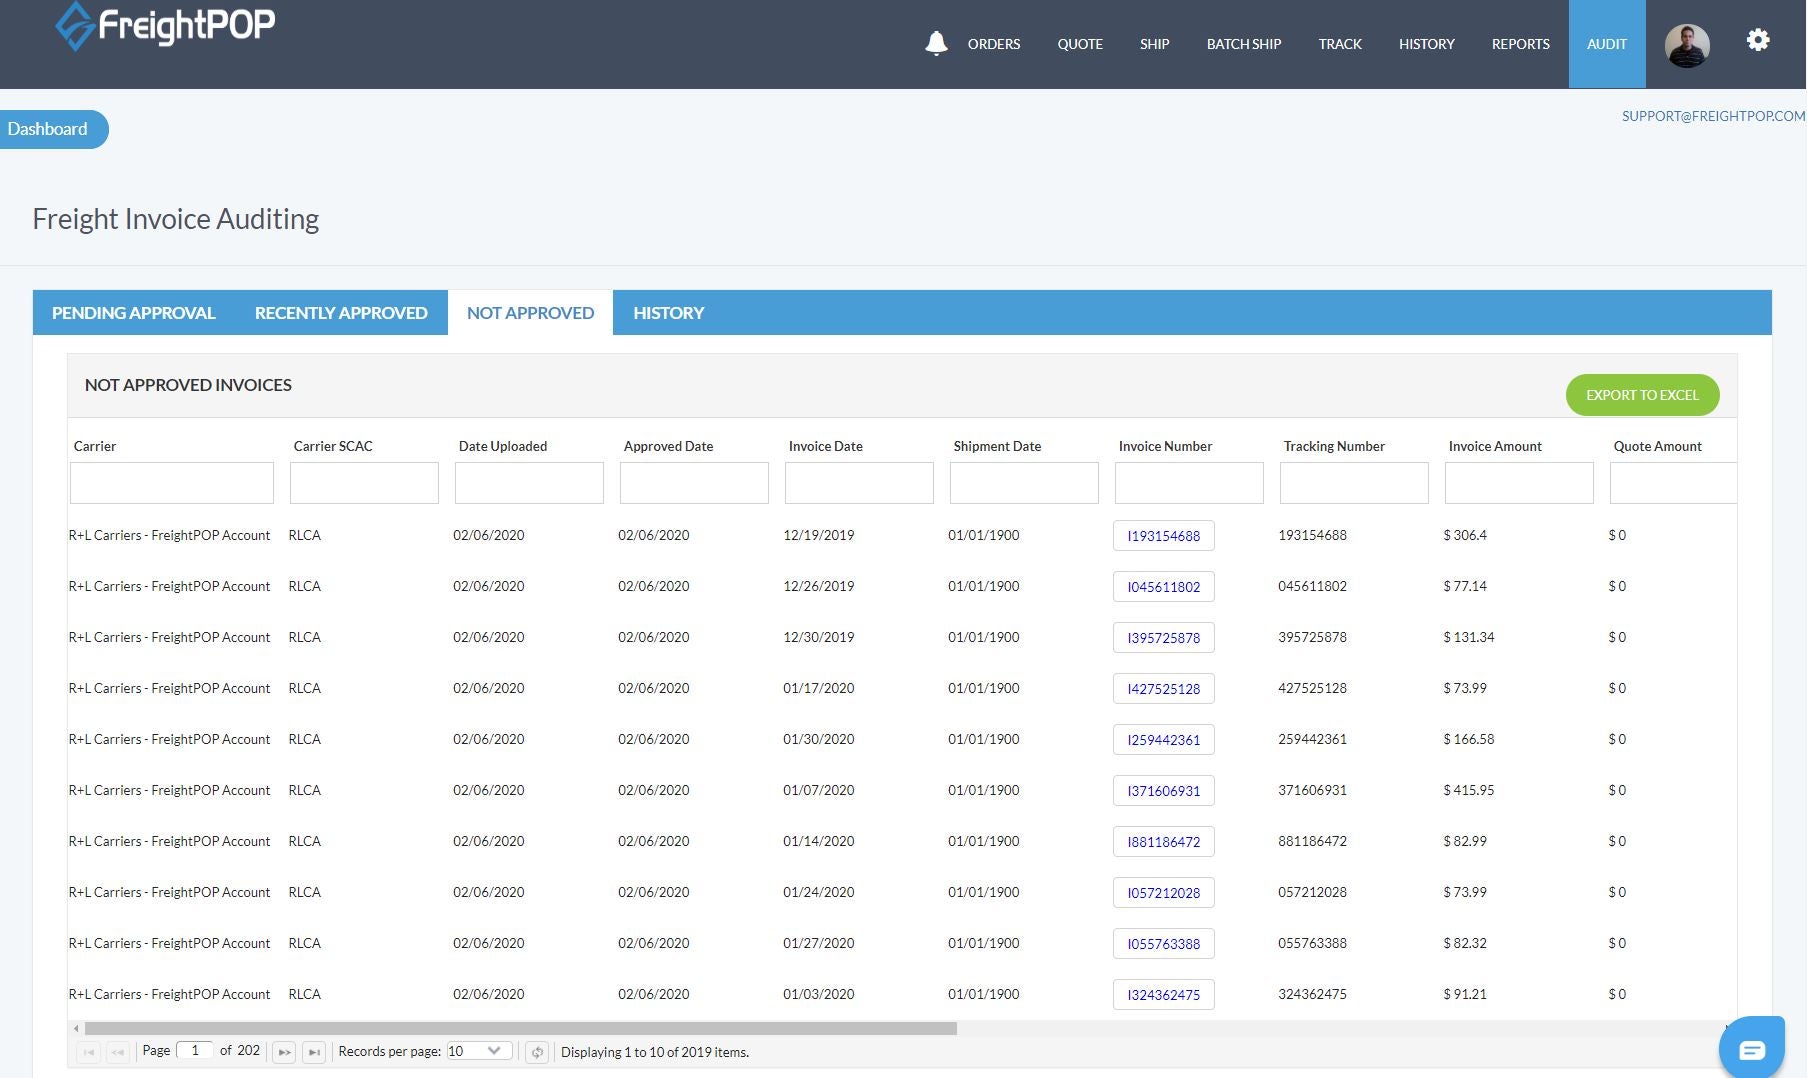Sort by Invoice Date column header
This screenshot has width=1807, height=1078.
pos(825,446)
